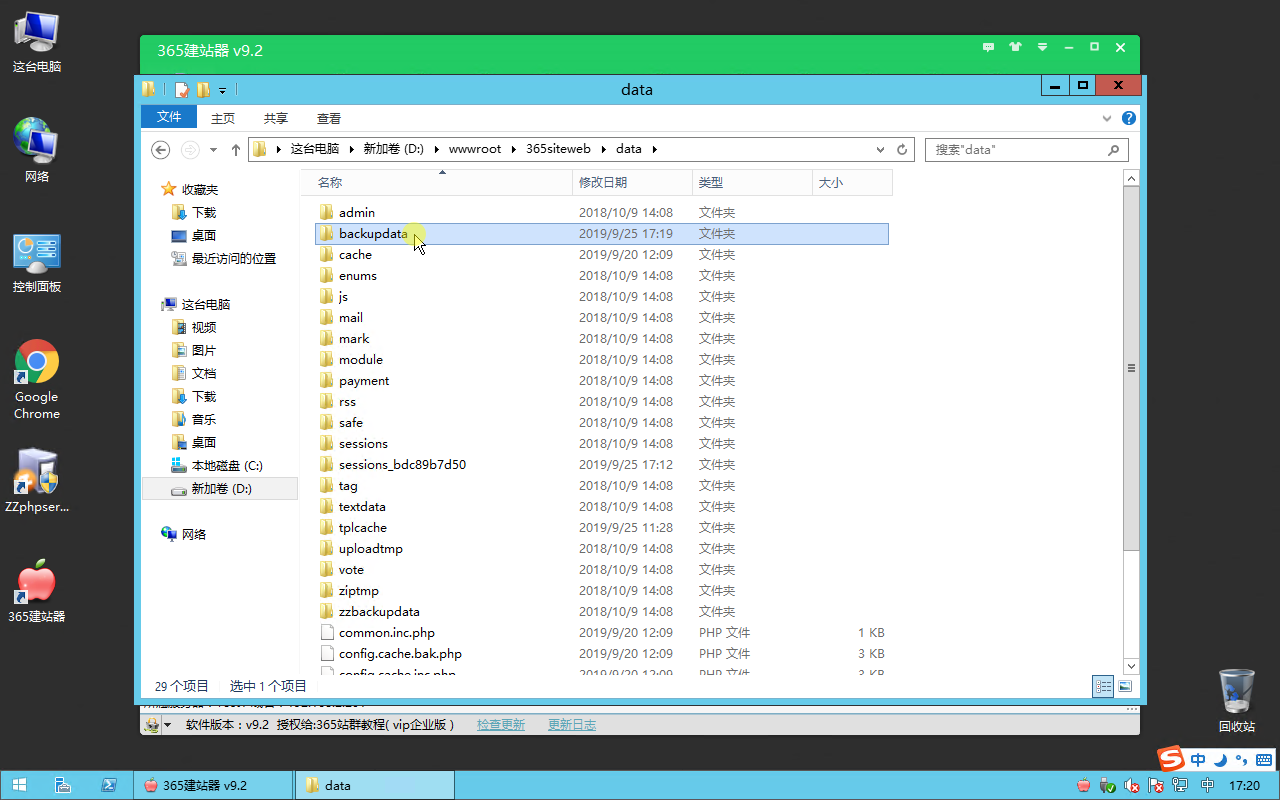Open Explorer help question mark
This screenshot has width=1280, height=800.
point(1129,118)
